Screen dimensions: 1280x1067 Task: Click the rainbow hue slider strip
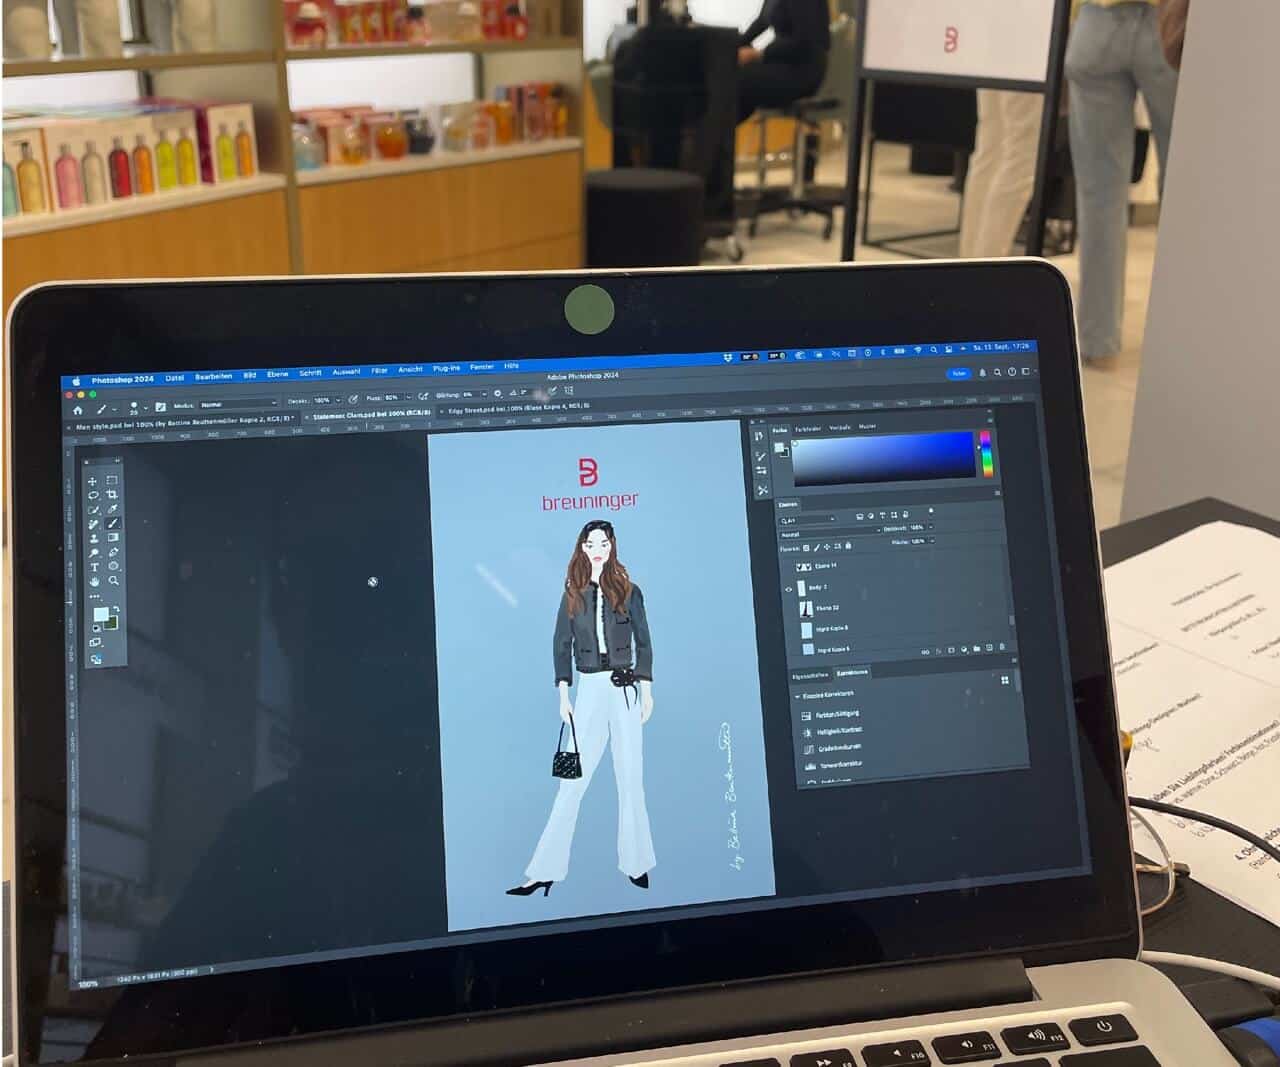985,454
